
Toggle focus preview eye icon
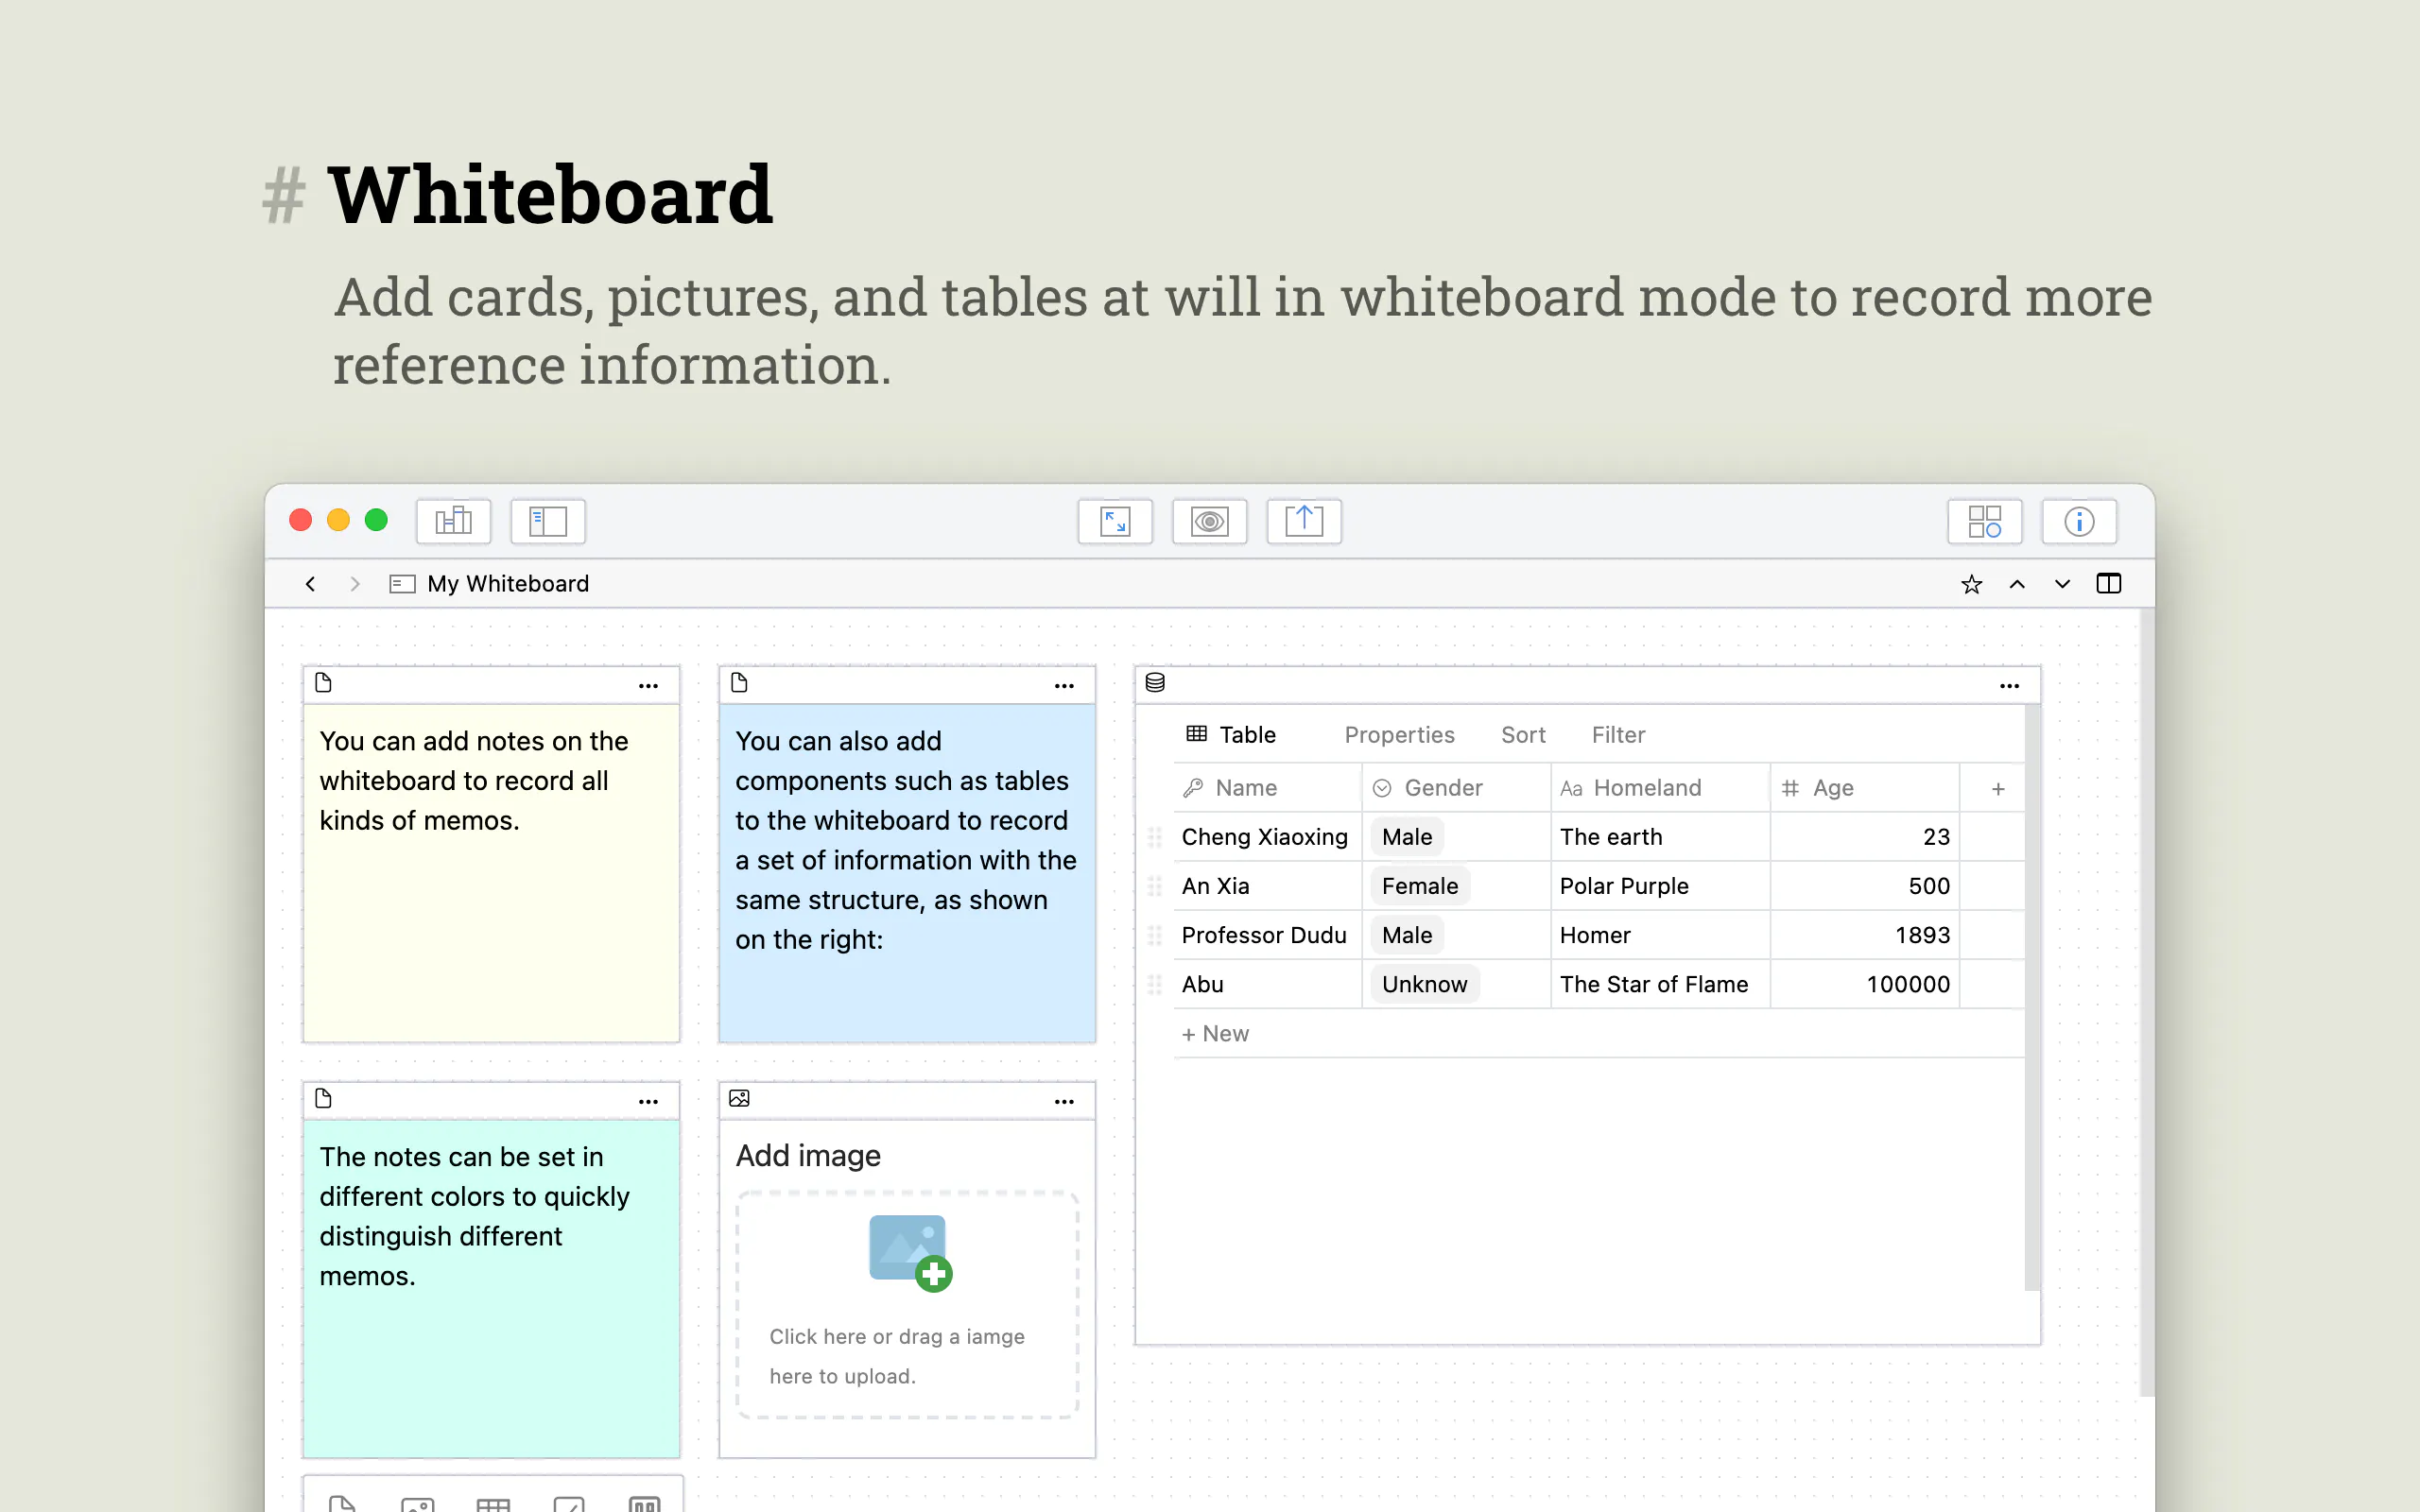1209,521
